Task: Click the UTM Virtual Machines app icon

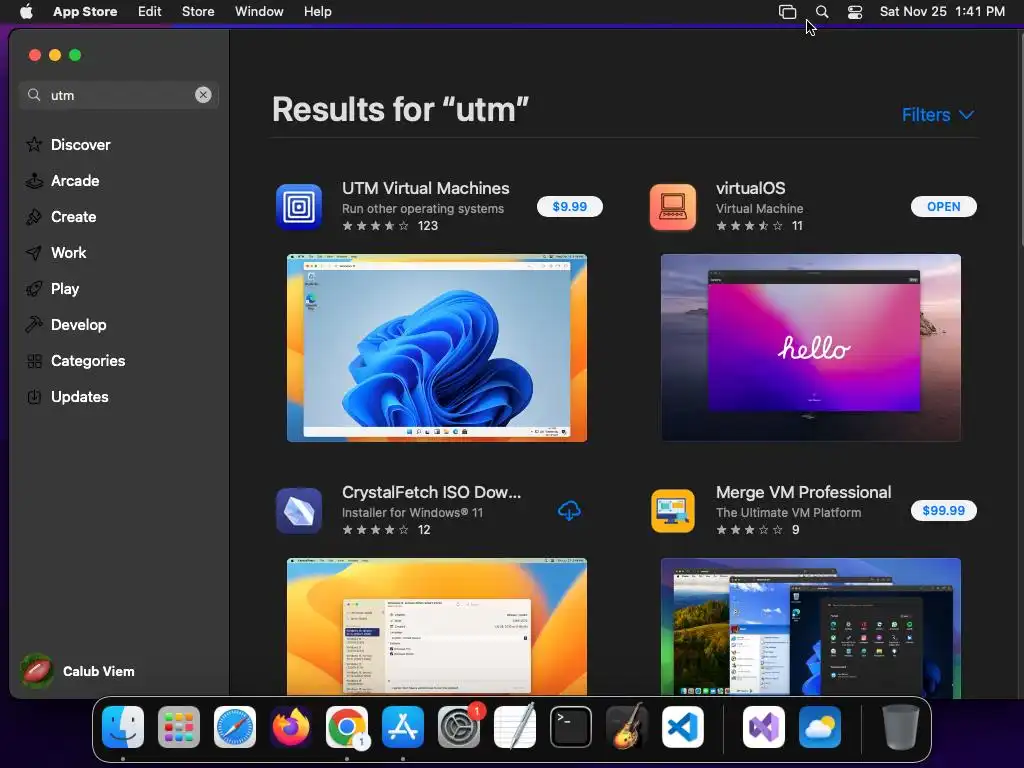Action: click(x=299, y=207)
